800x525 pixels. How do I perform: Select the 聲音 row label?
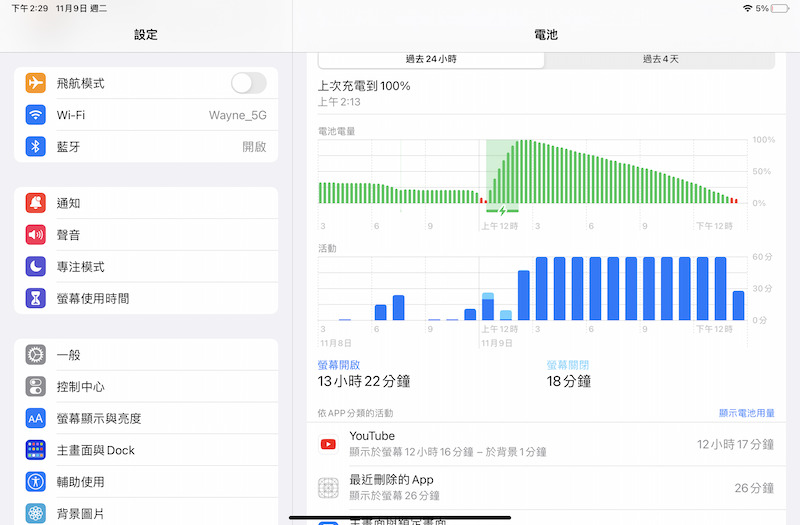coord(68,235)
